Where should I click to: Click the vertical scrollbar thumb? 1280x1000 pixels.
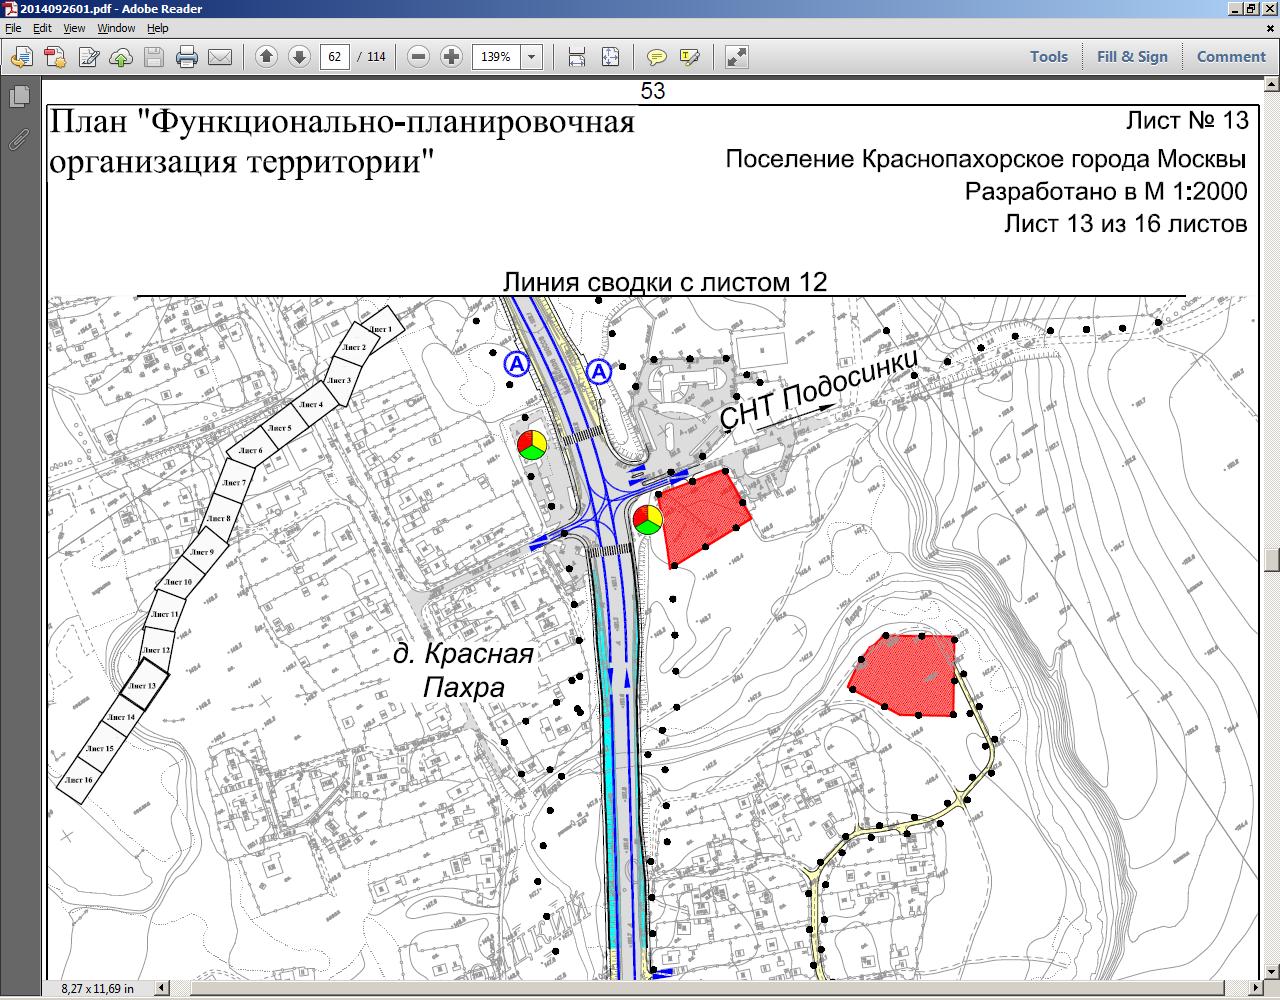[x=1271, y=560]
